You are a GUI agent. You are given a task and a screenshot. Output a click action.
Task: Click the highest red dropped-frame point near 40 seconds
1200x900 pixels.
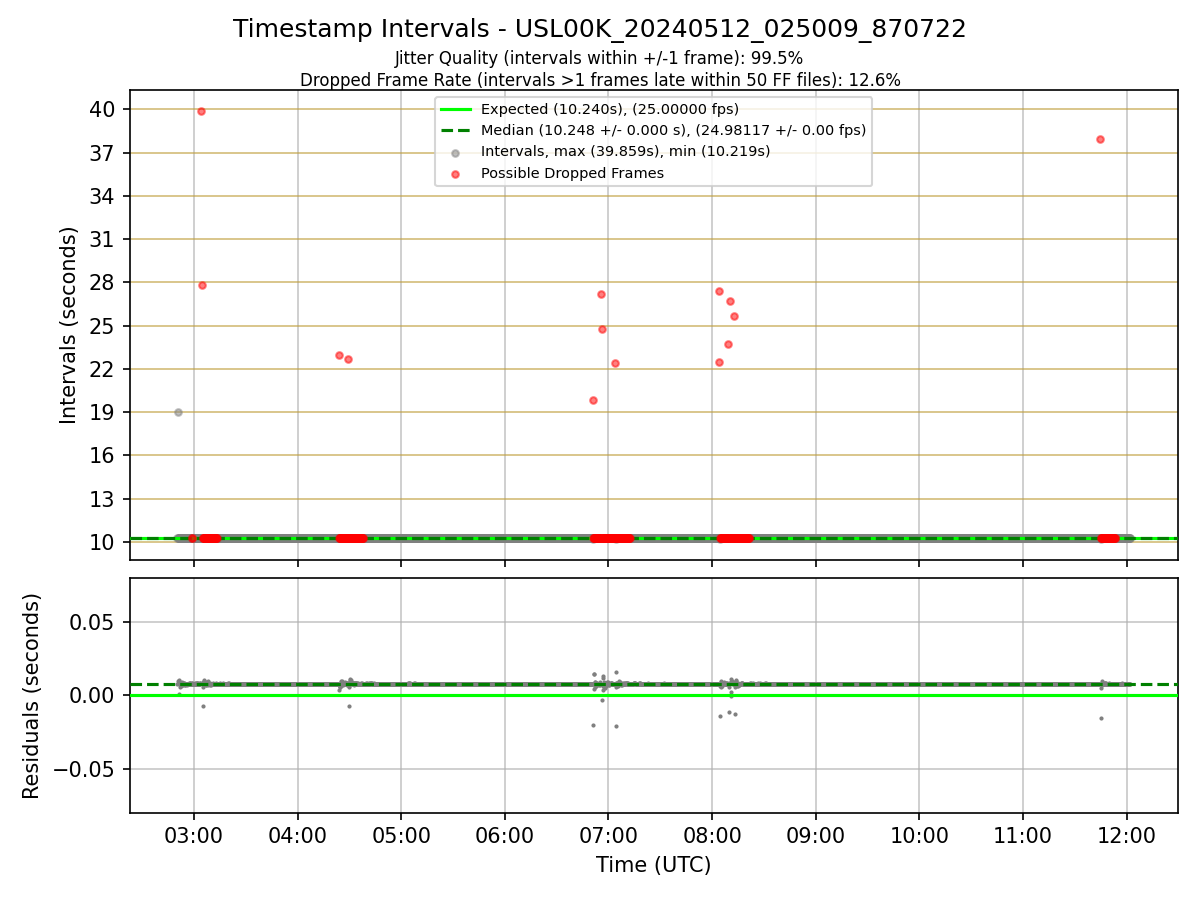point(201,111)
